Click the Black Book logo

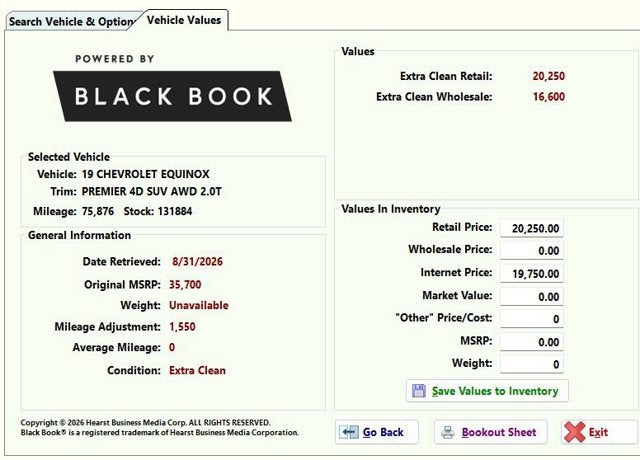pos(172,96)
